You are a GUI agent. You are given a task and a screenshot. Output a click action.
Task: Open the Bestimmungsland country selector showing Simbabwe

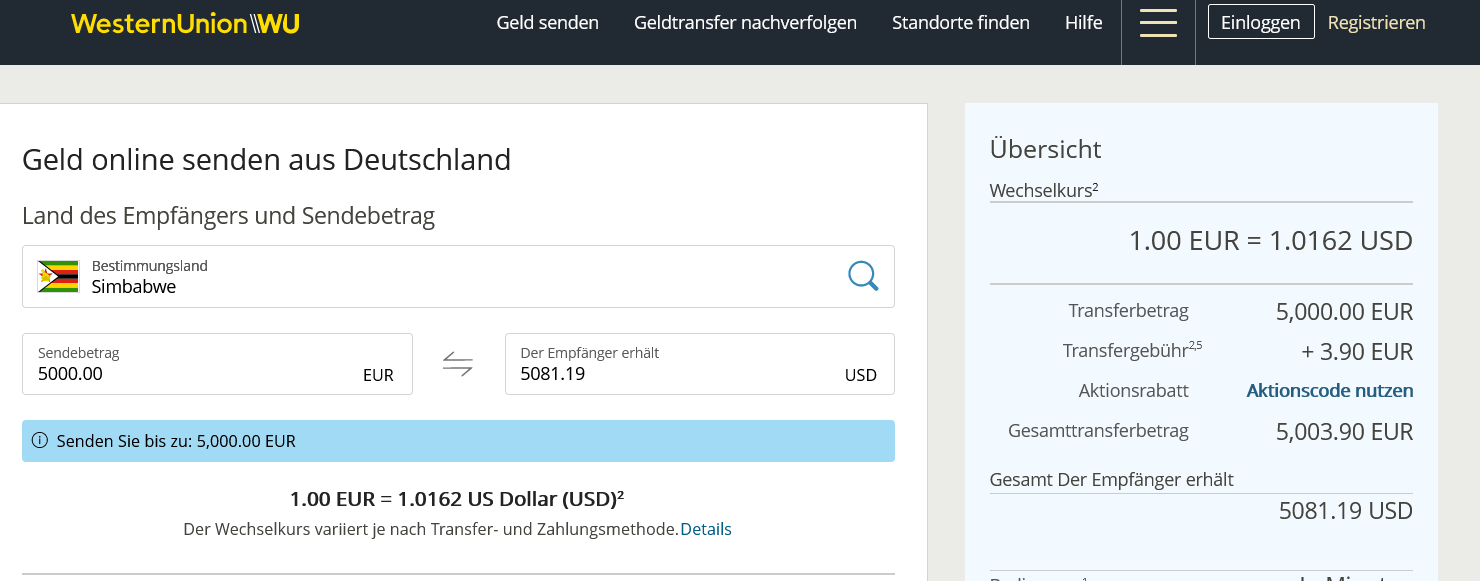point(440,277)
